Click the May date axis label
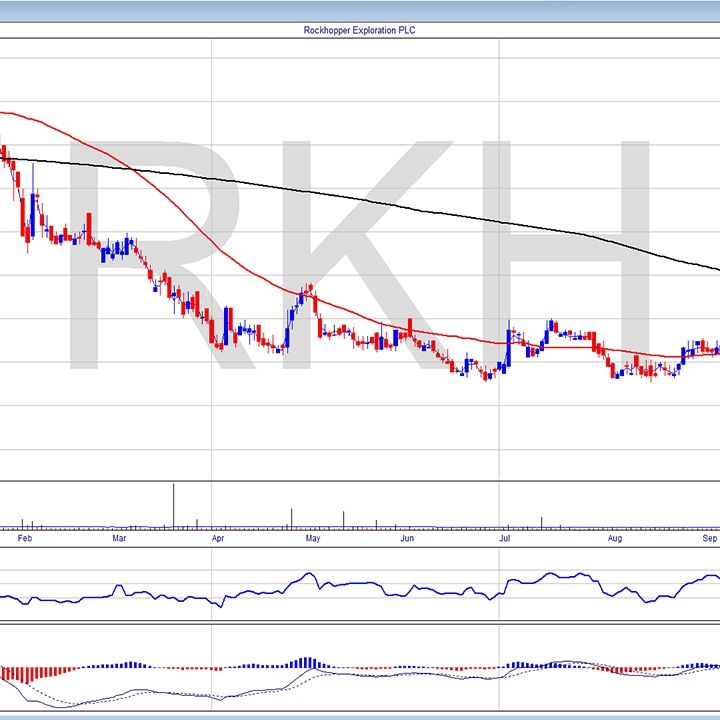 coord(313,539)
